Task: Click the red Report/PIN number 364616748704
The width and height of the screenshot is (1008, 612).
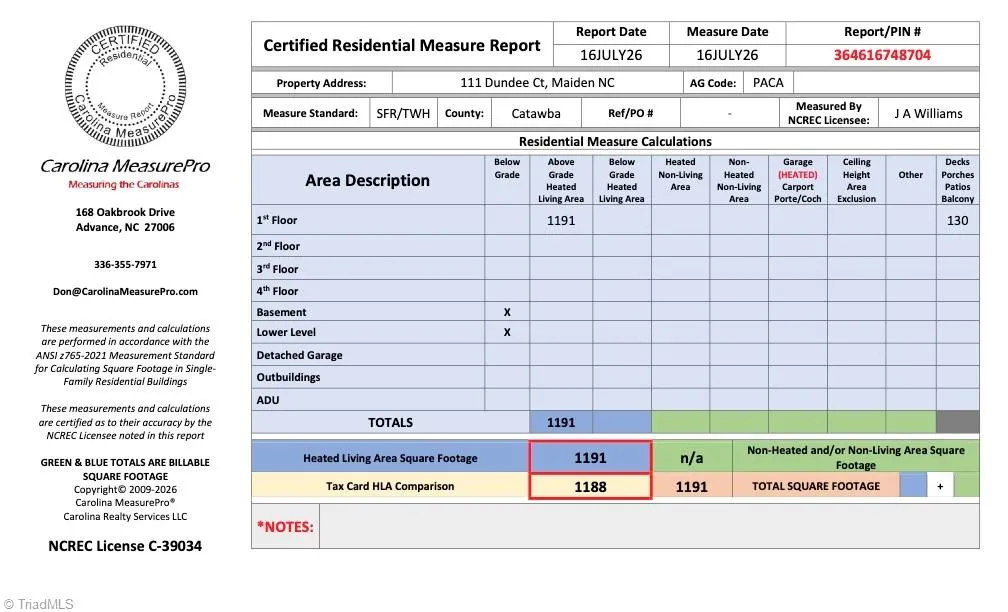Action: [882, 55]
